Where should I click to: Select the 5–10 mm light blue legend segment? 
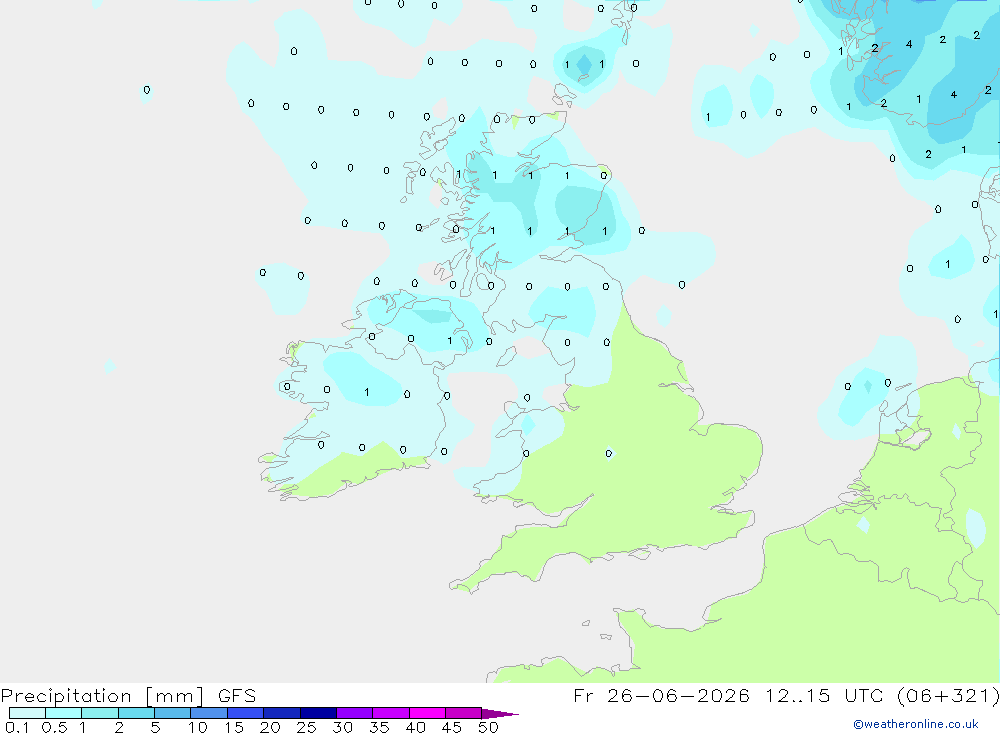173,713
